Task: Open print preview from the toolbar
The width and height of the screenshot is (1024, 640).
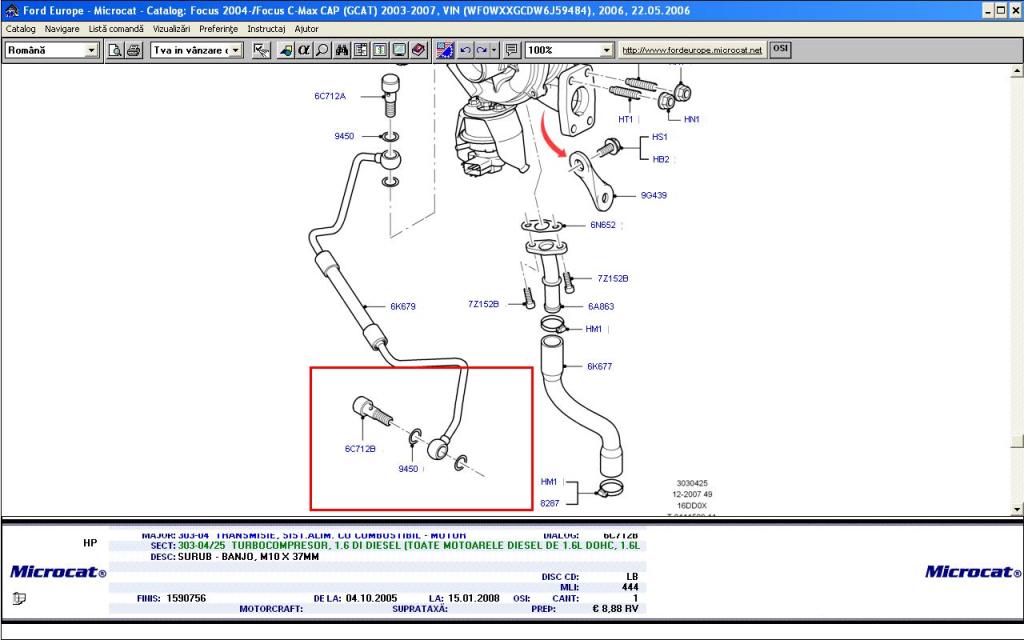Action: (116, 50)
